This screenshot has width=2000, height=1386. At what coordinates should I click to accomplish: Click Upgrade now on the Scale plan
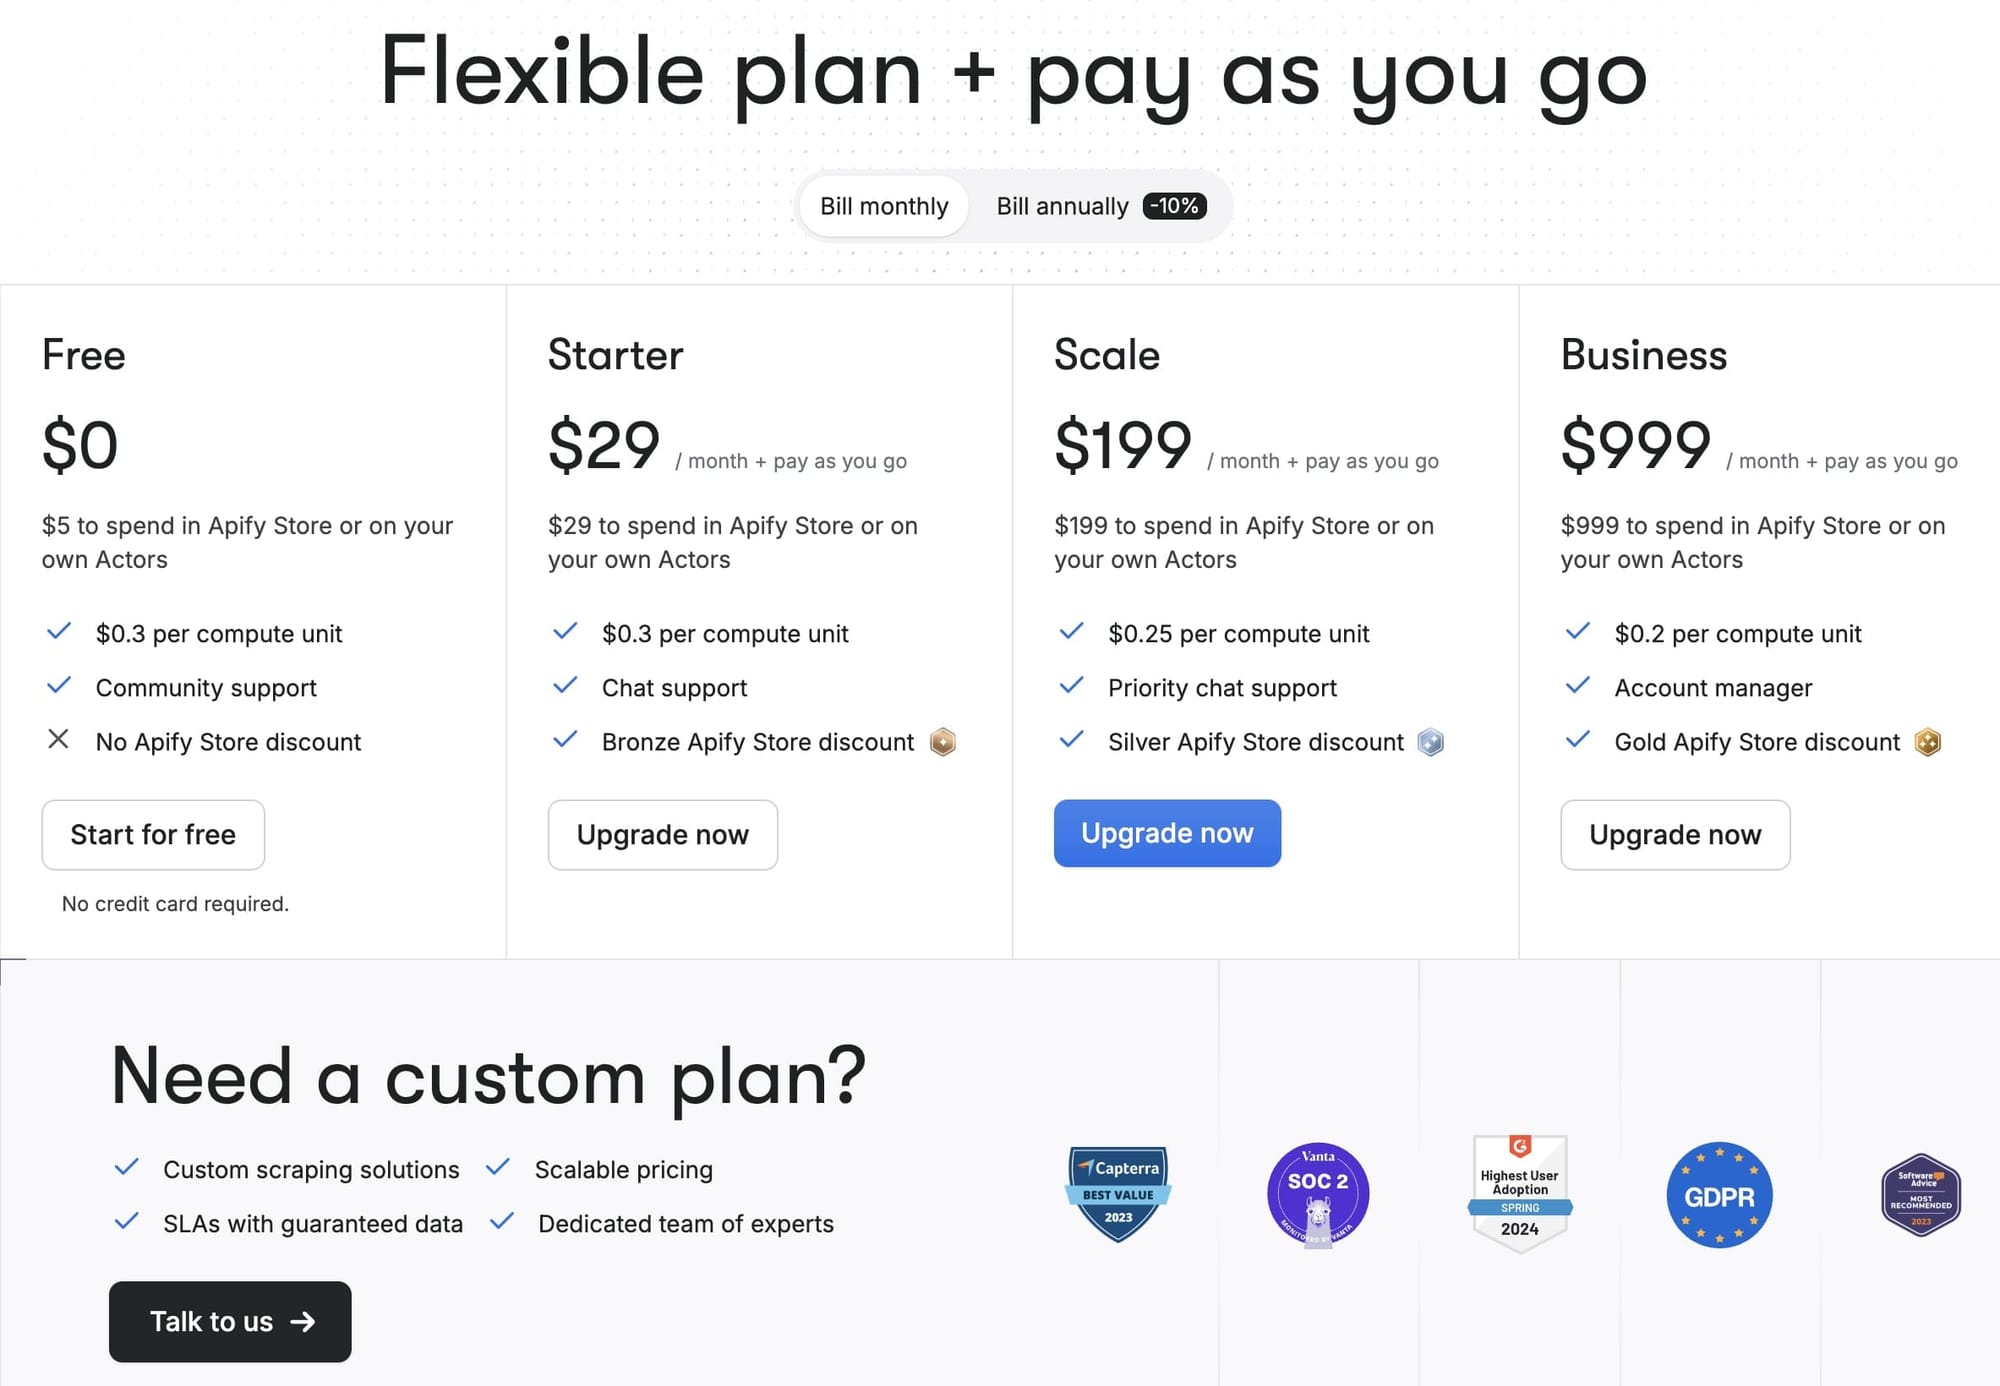click(x=1166, y=833)
